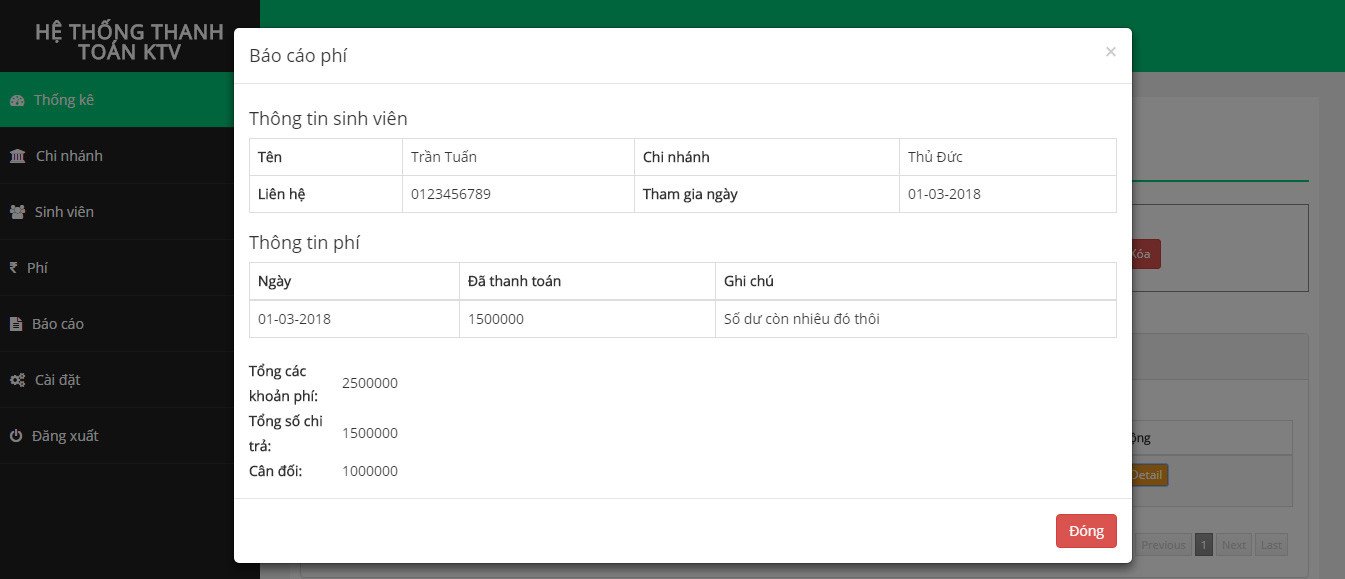Click the Báo cáo document icon
This screenshot has height=579, width=1345.
point(15,324)
